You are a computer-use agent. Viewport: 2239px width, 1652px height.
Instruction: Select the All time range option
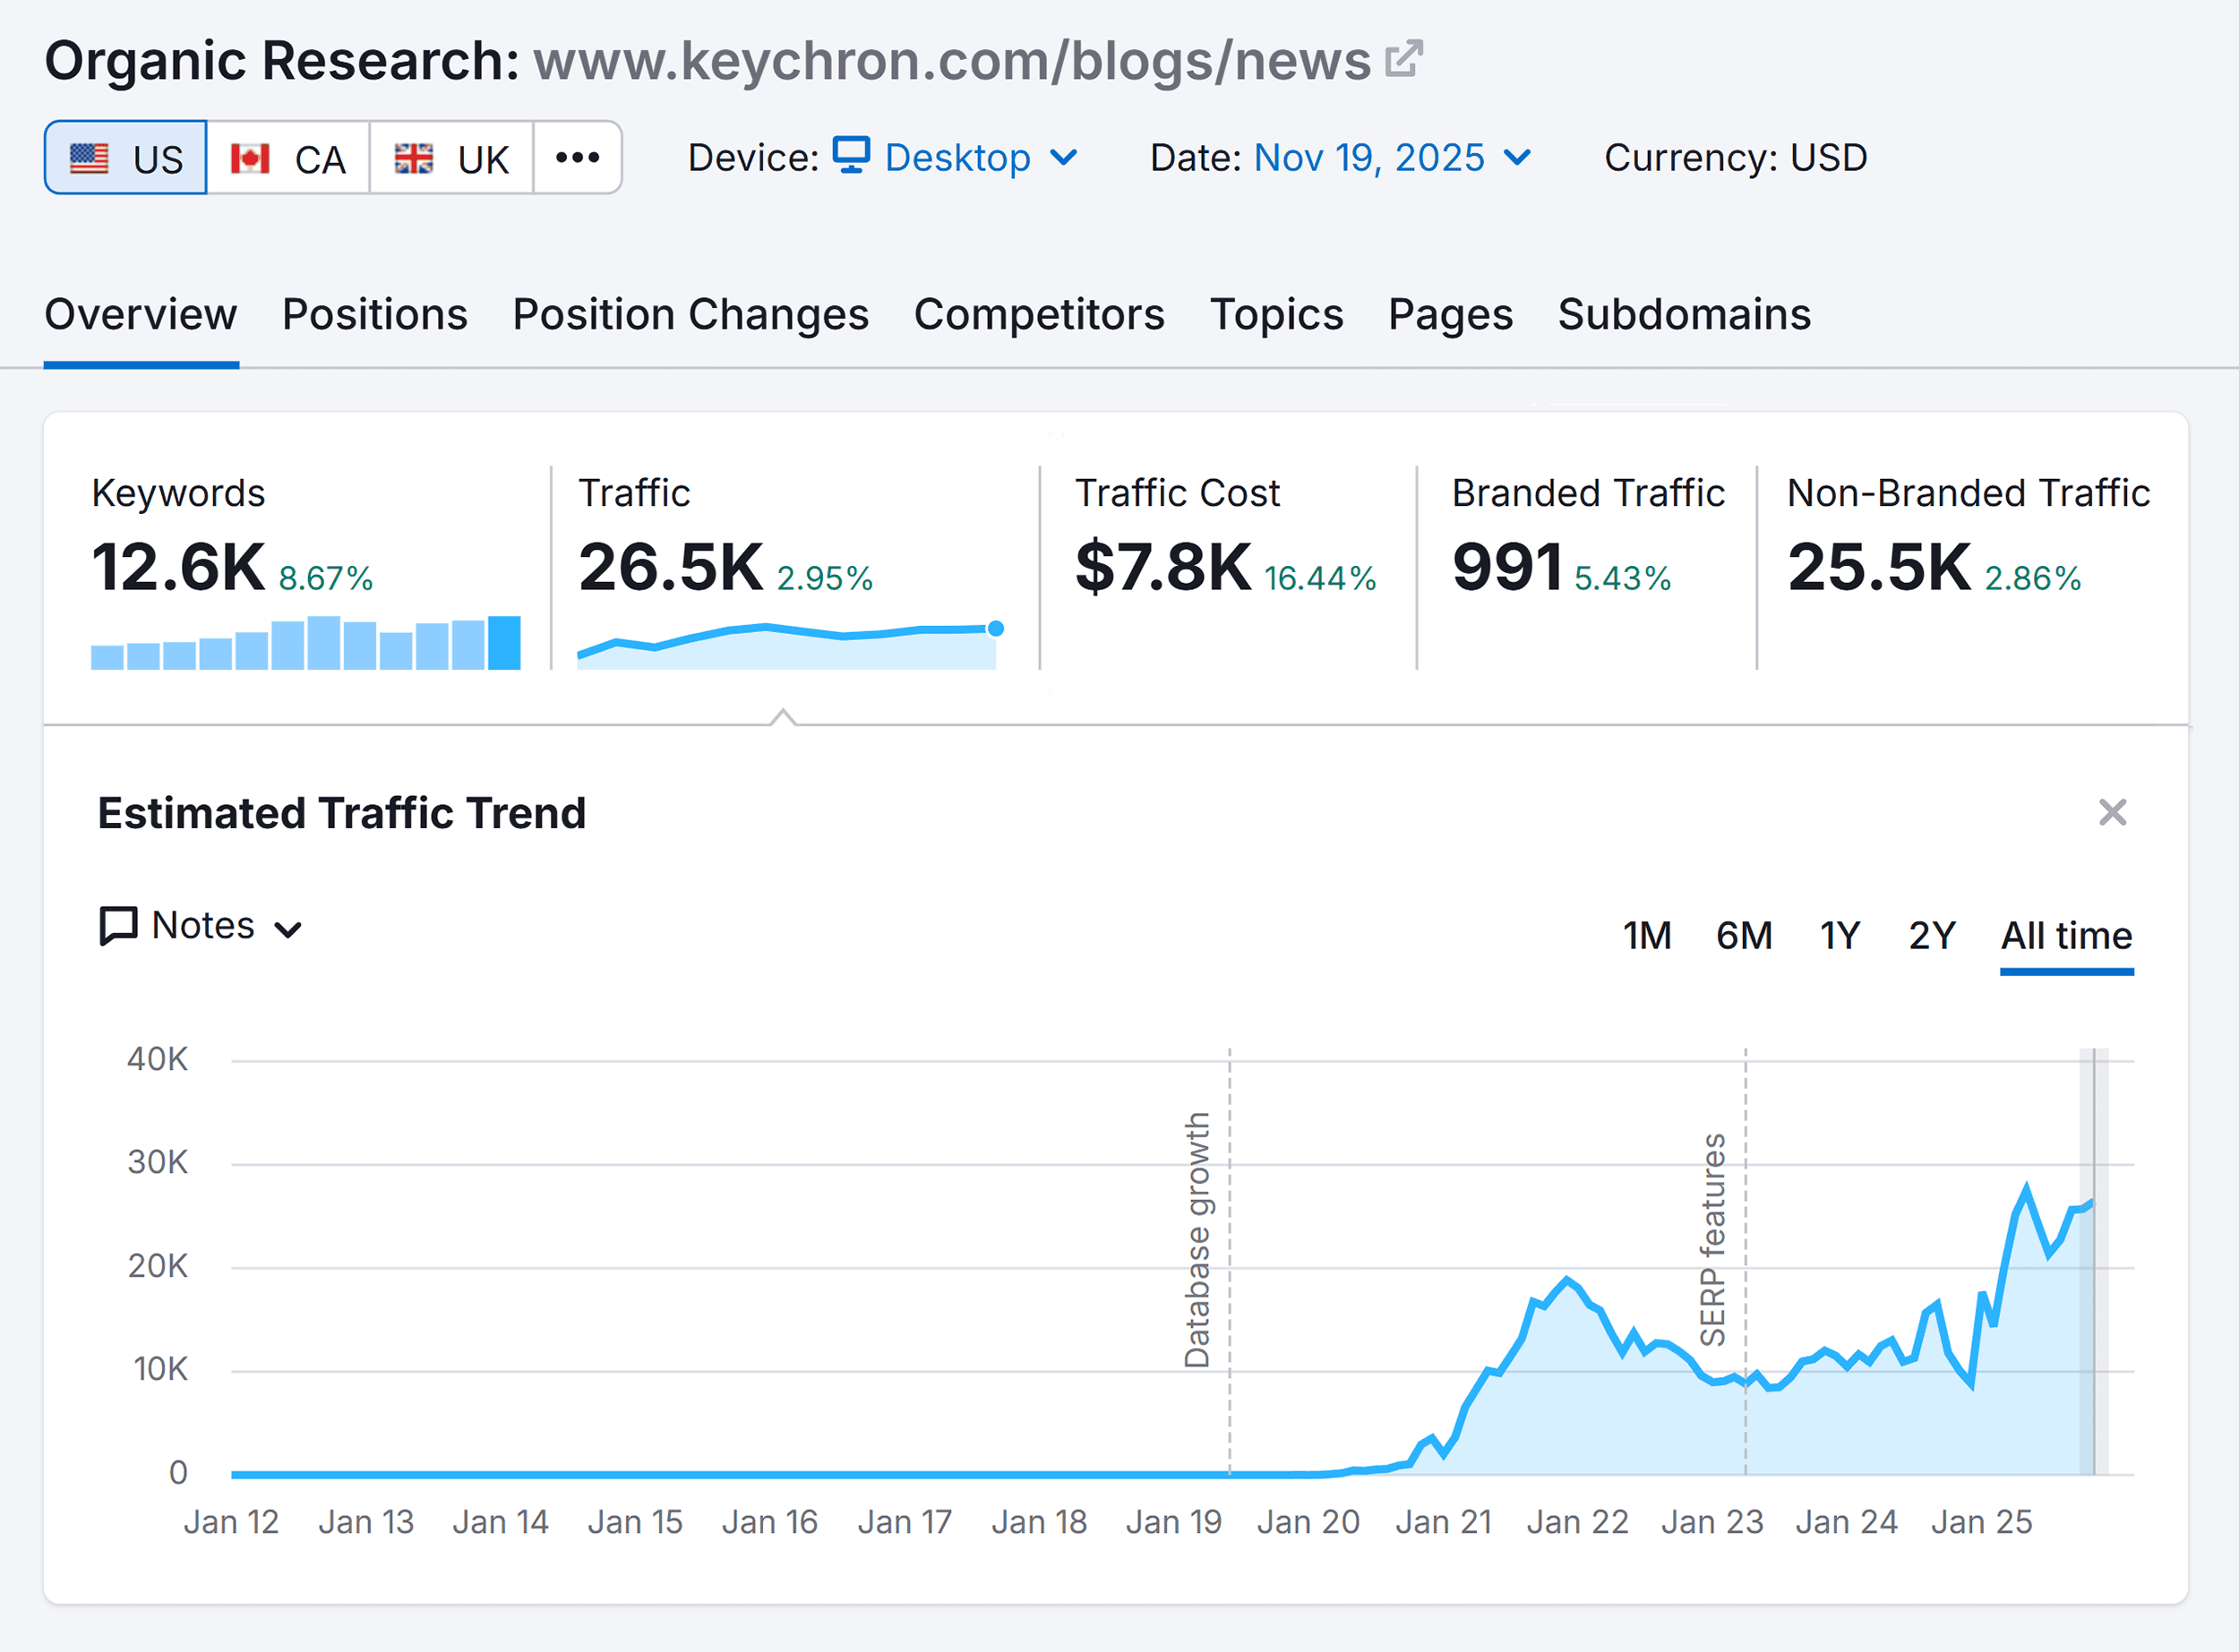tap(2066, 936)
